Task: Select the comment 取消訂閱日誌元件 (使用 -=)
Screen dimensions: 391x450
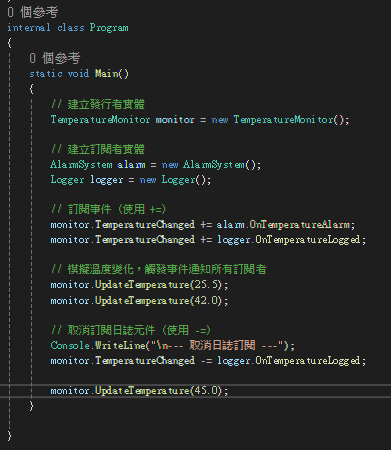Action: 131,330
